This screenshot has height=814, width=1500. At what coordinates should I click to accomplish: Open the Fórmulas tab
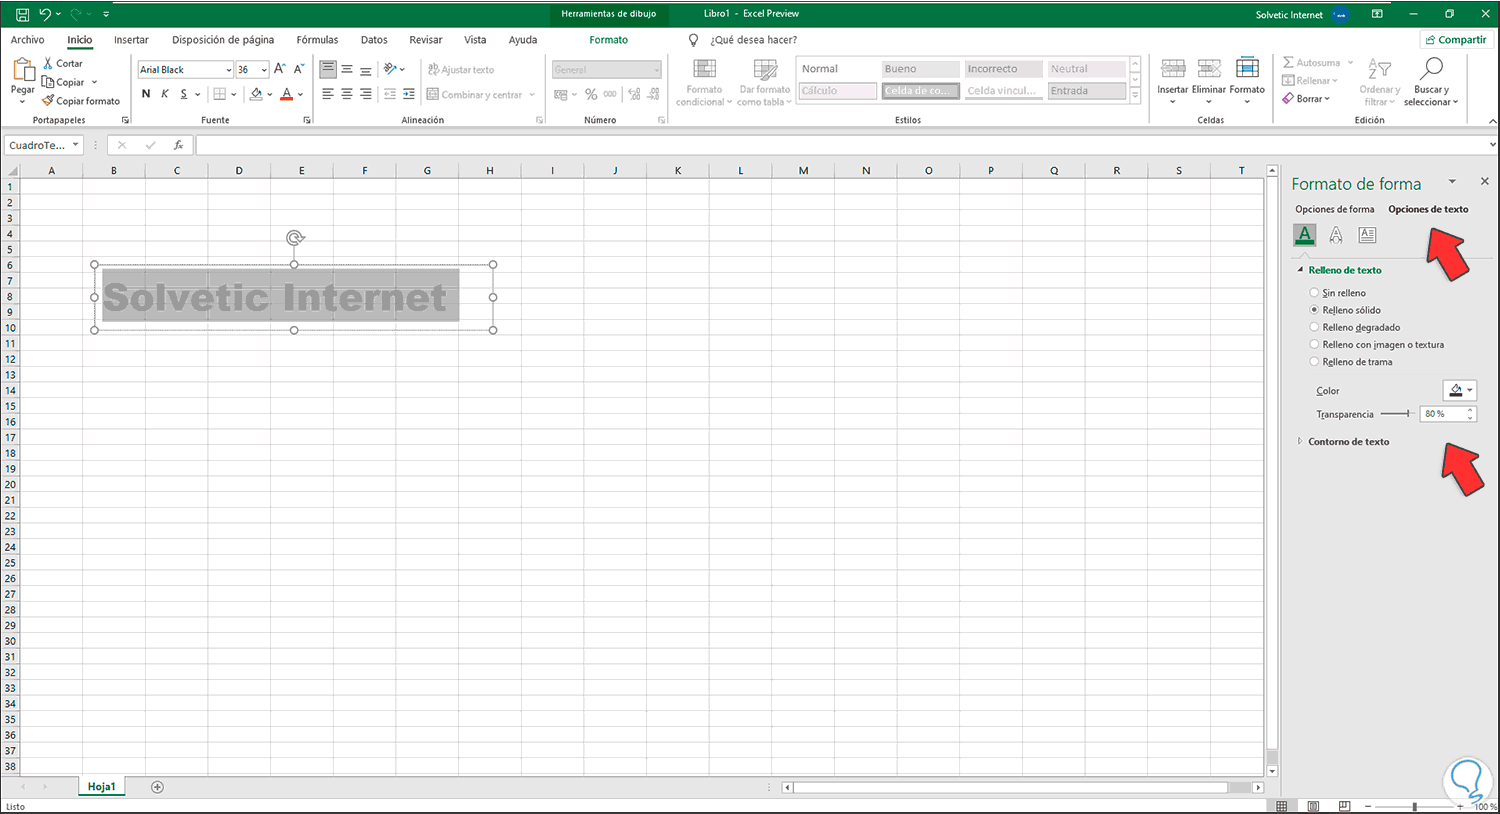(317, 40)
